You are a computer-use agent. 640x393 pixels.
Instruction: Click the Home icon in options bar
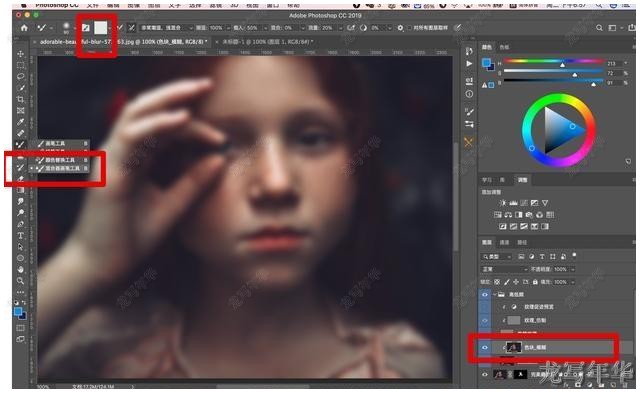pyautogui.click(x=24, y=28)
